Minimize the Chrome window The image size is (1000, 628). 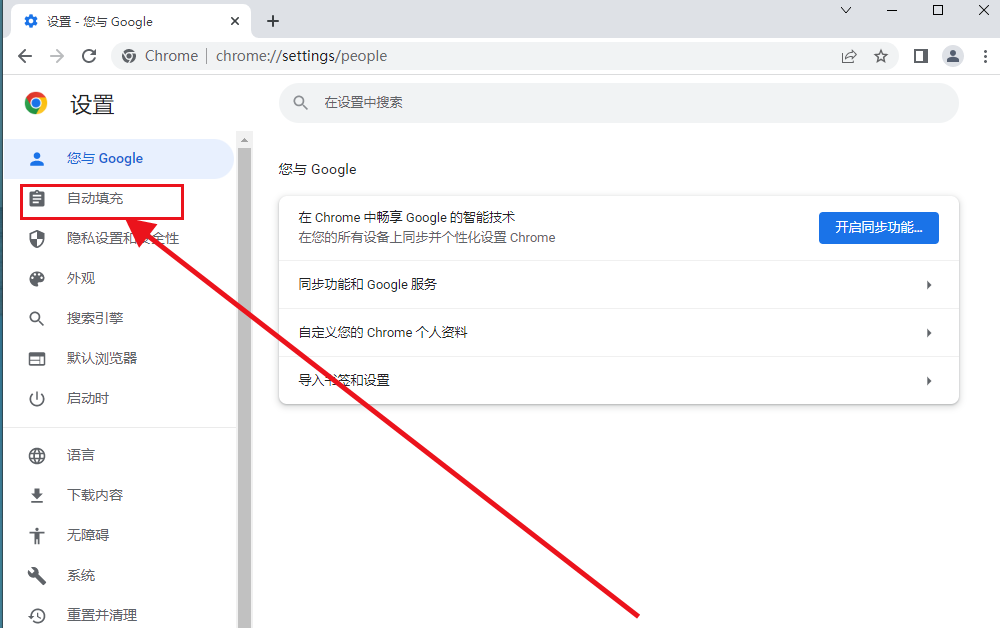[892, 10]
